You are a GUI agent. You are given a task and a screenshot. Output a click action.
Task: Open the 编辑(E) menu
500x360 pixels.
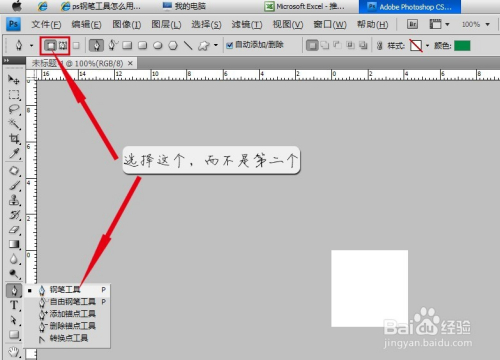pos(86,24)
